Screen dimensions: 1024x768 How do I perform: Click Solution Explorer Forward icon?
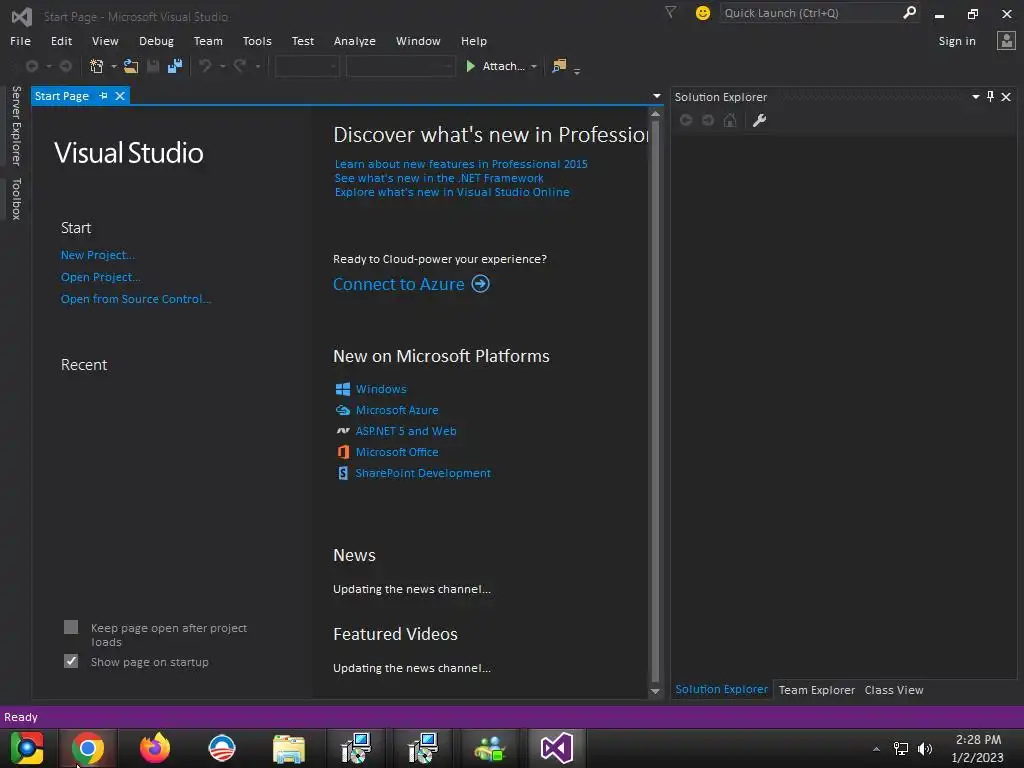click(x=708, y=120)
